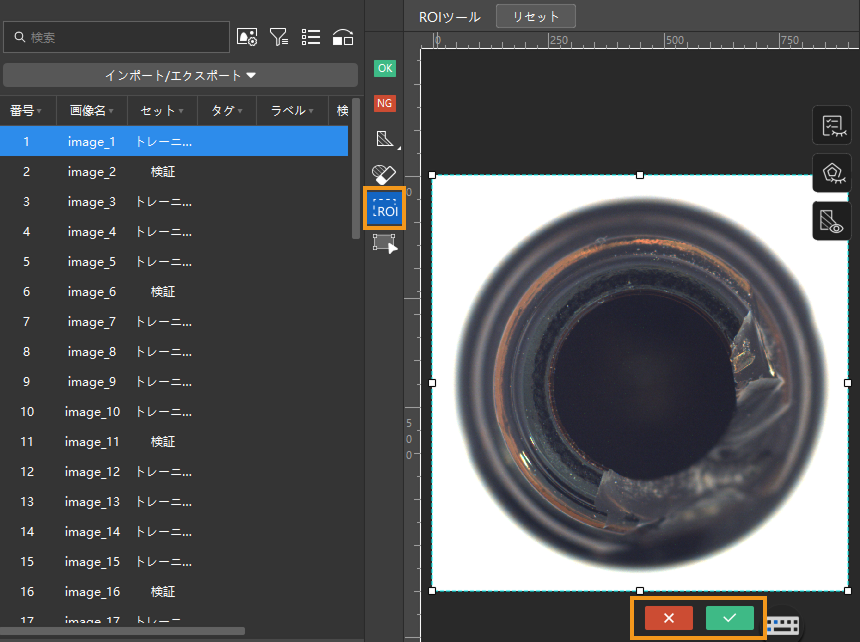Activate the ROI tool

(385, 209)
